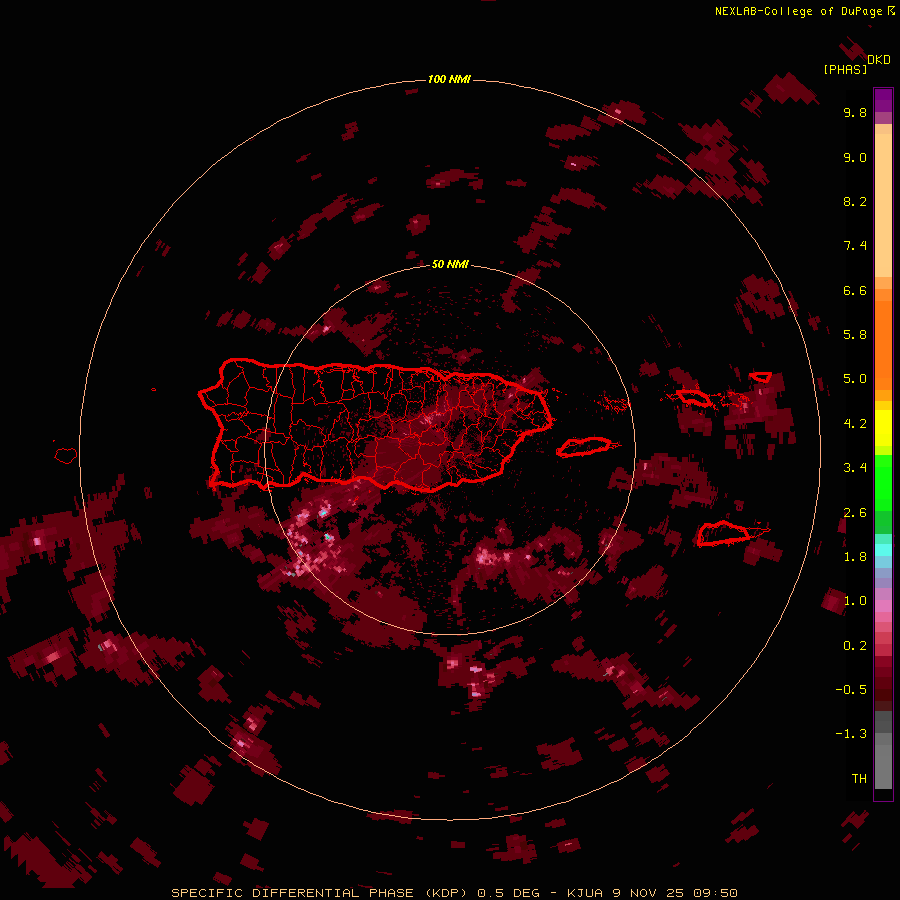Click the 2.6 value on the color scale
This screenshot has width=900, height=900.
click(855, 512)
